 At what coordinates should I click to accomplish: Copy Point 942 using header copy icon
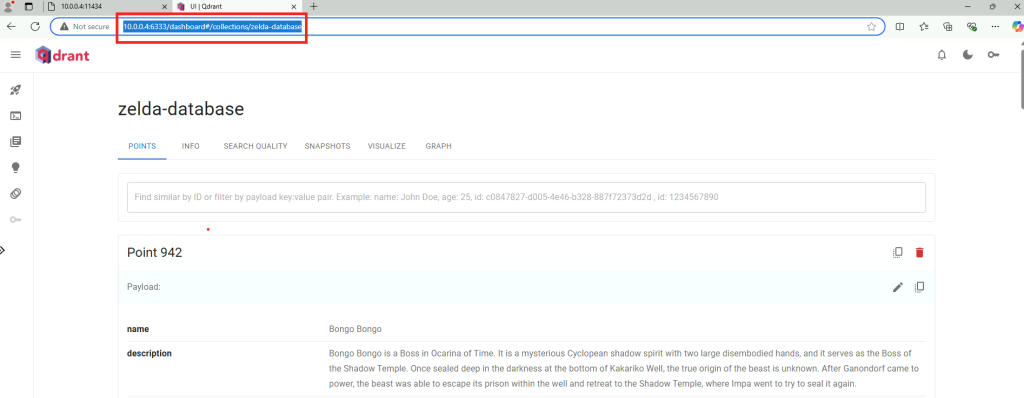(x=898, y=252)
